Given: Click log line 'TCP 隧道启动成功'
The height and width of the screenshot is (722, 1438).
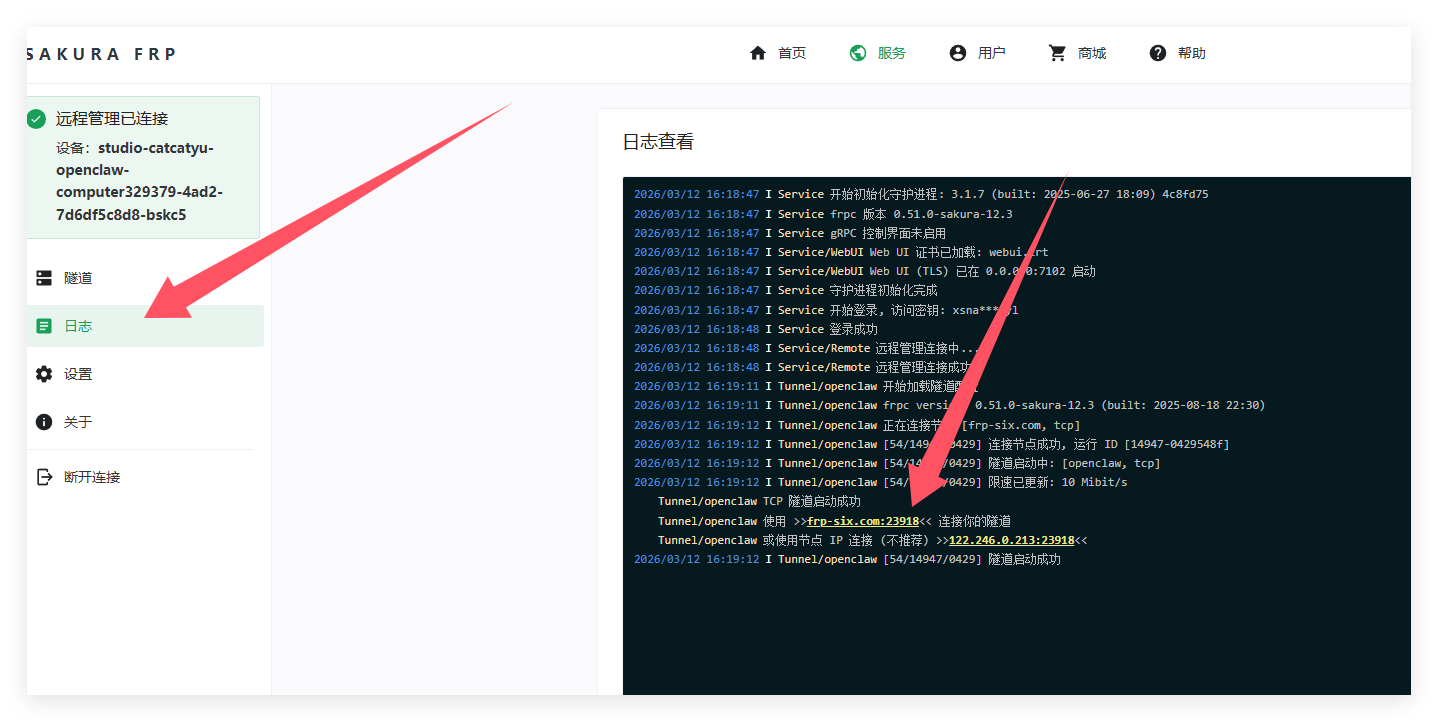Looking at the screenshot, I should coord(759,501).
